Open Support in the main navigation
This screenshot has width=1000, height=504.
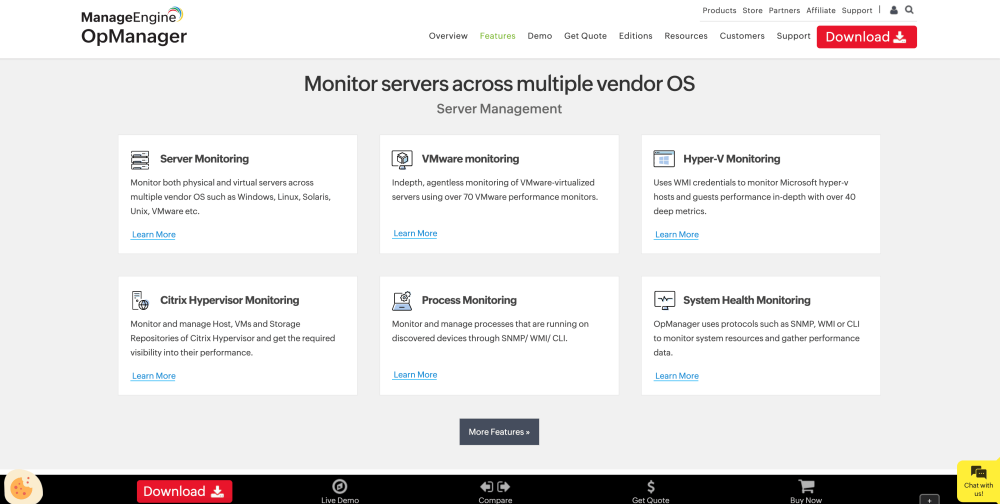[793, 36]
